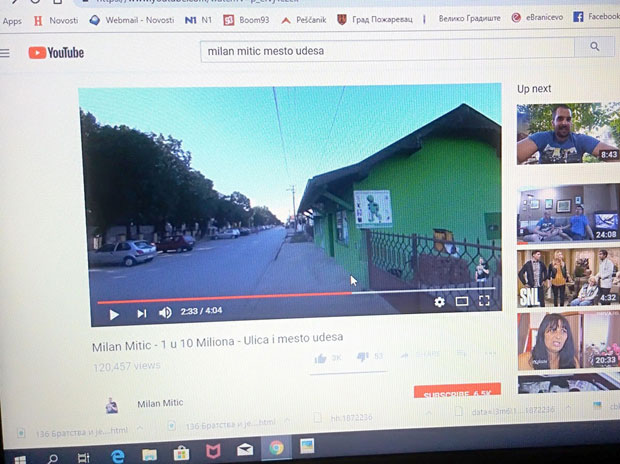The image size is (620, 464).
Task: Enter fullscreen mode in the player
Action: (x=485, y=300)
